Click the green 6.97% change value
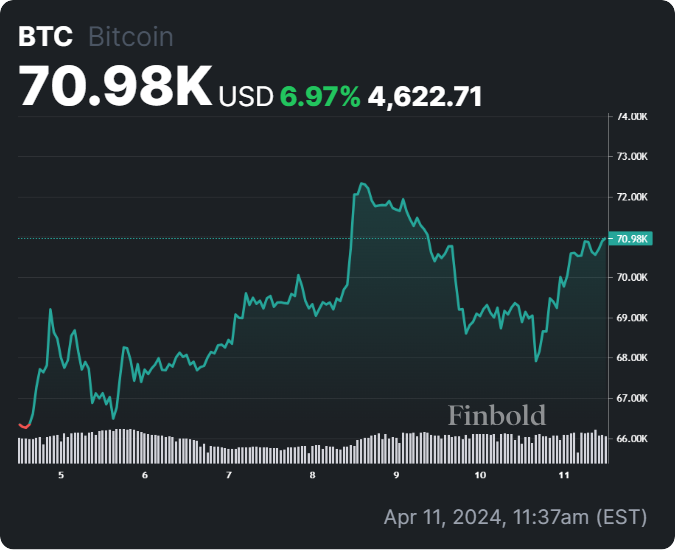The width and height of the screenshot is (675, 550). (320, 96)
